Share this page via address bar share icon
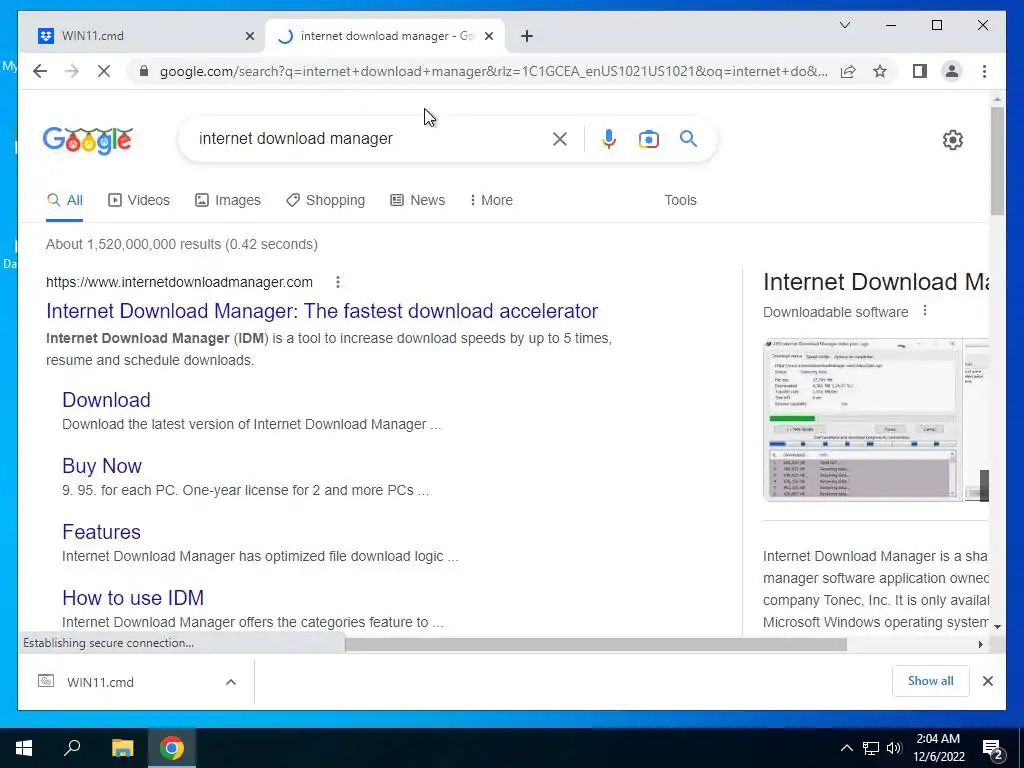The image size is (1024, 768). point(848,71)
